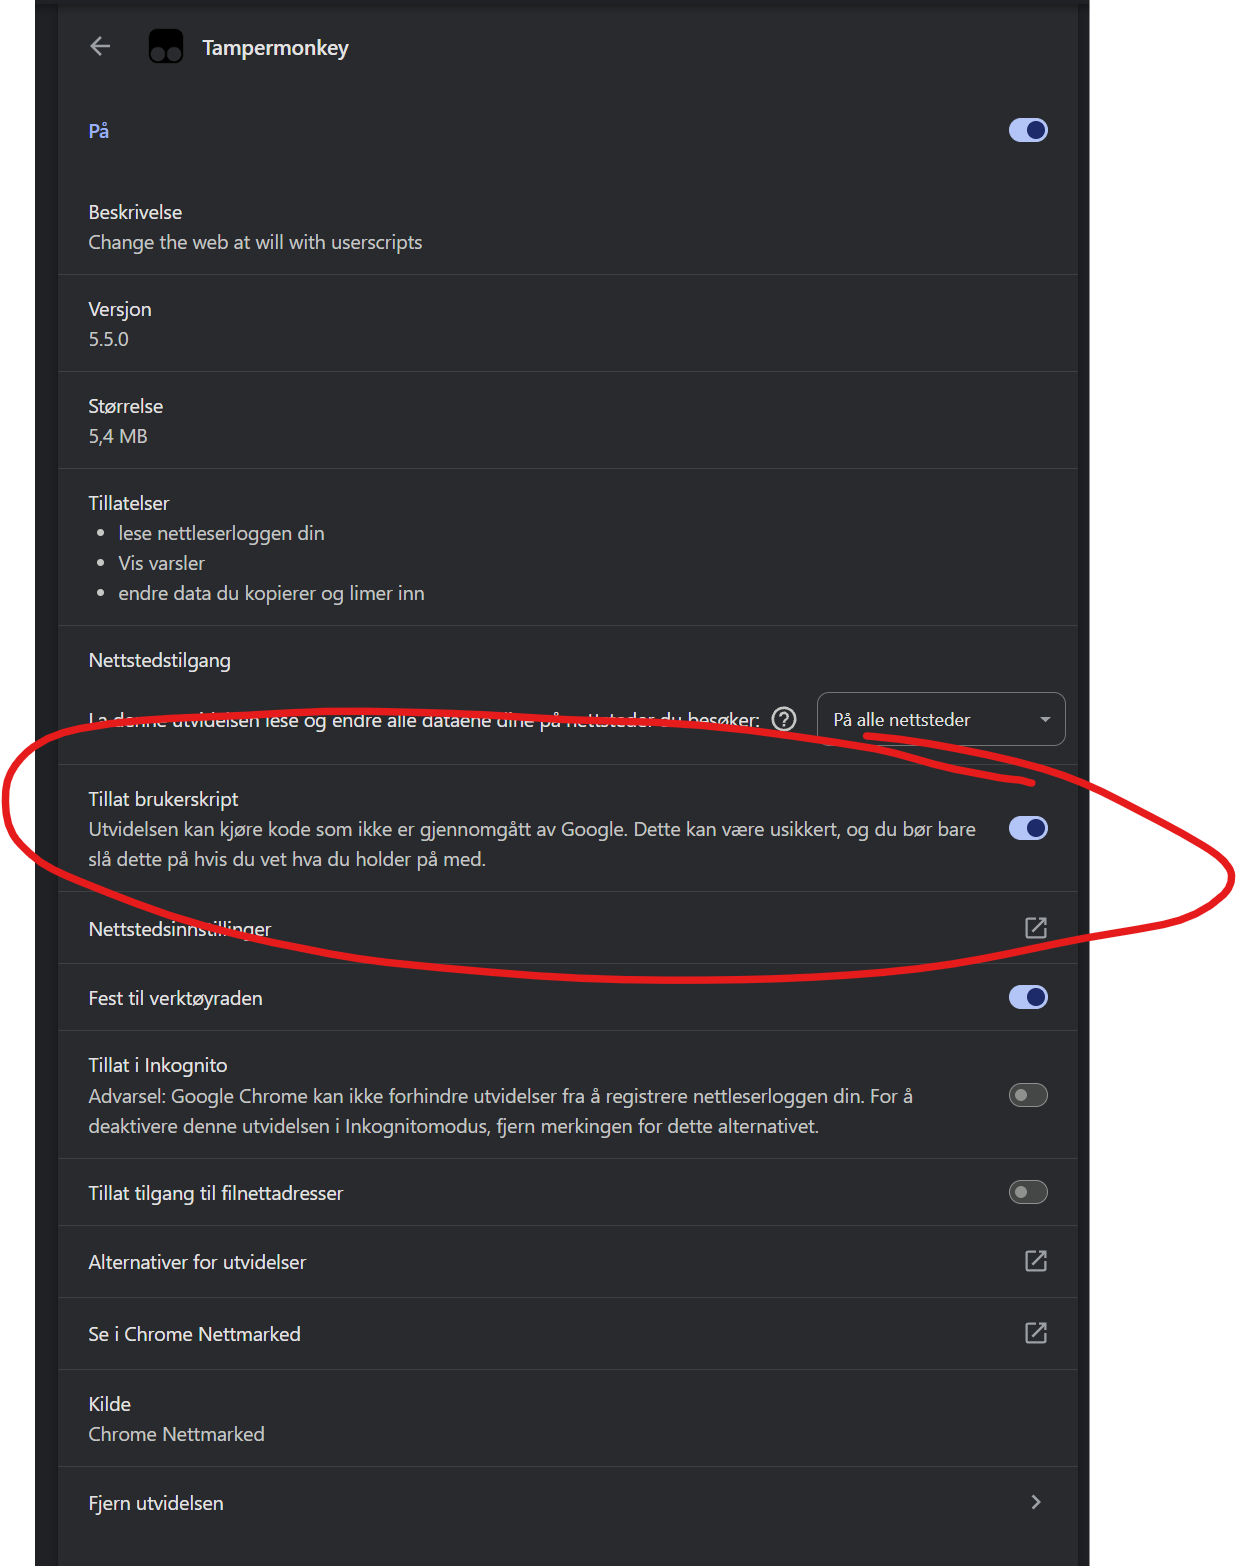The image size is (1239, 1566).
Task: Click the 'lese nettleserloggen din' permission
Action: pos(221,533)
